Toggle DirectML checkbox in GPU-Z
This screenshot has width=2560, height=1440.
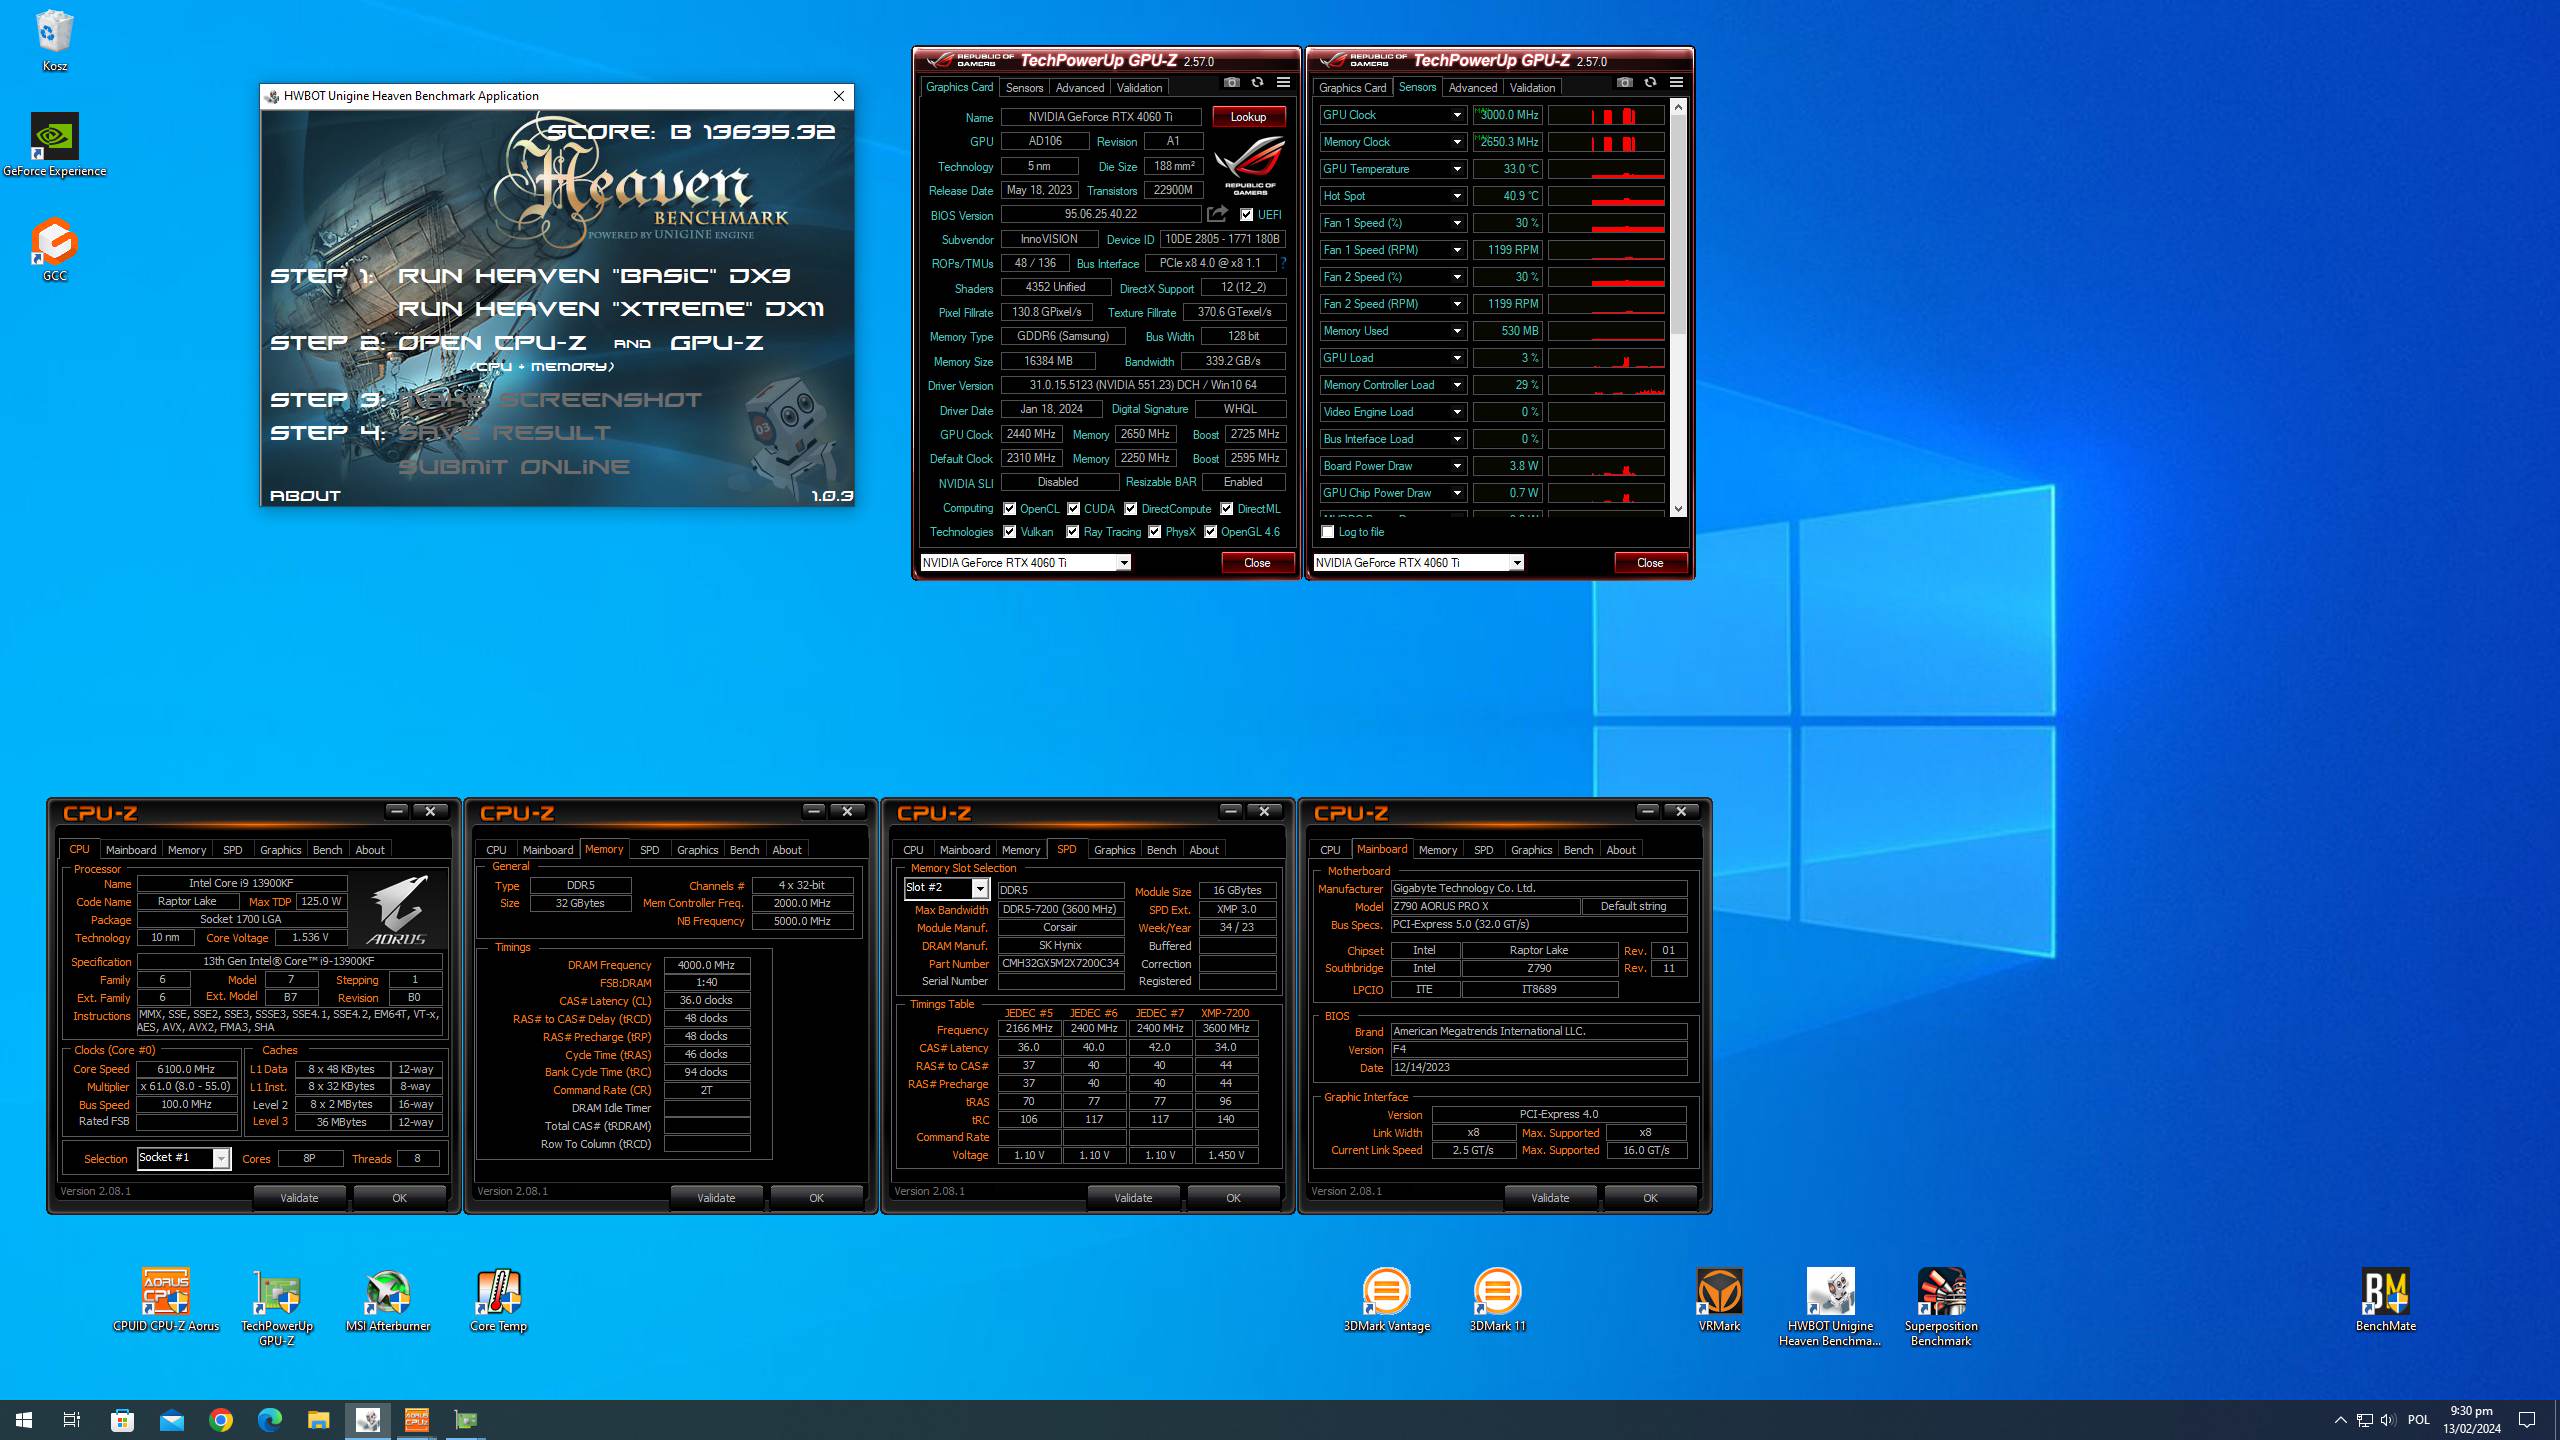pyautogui.click(x=1226, y=509)
